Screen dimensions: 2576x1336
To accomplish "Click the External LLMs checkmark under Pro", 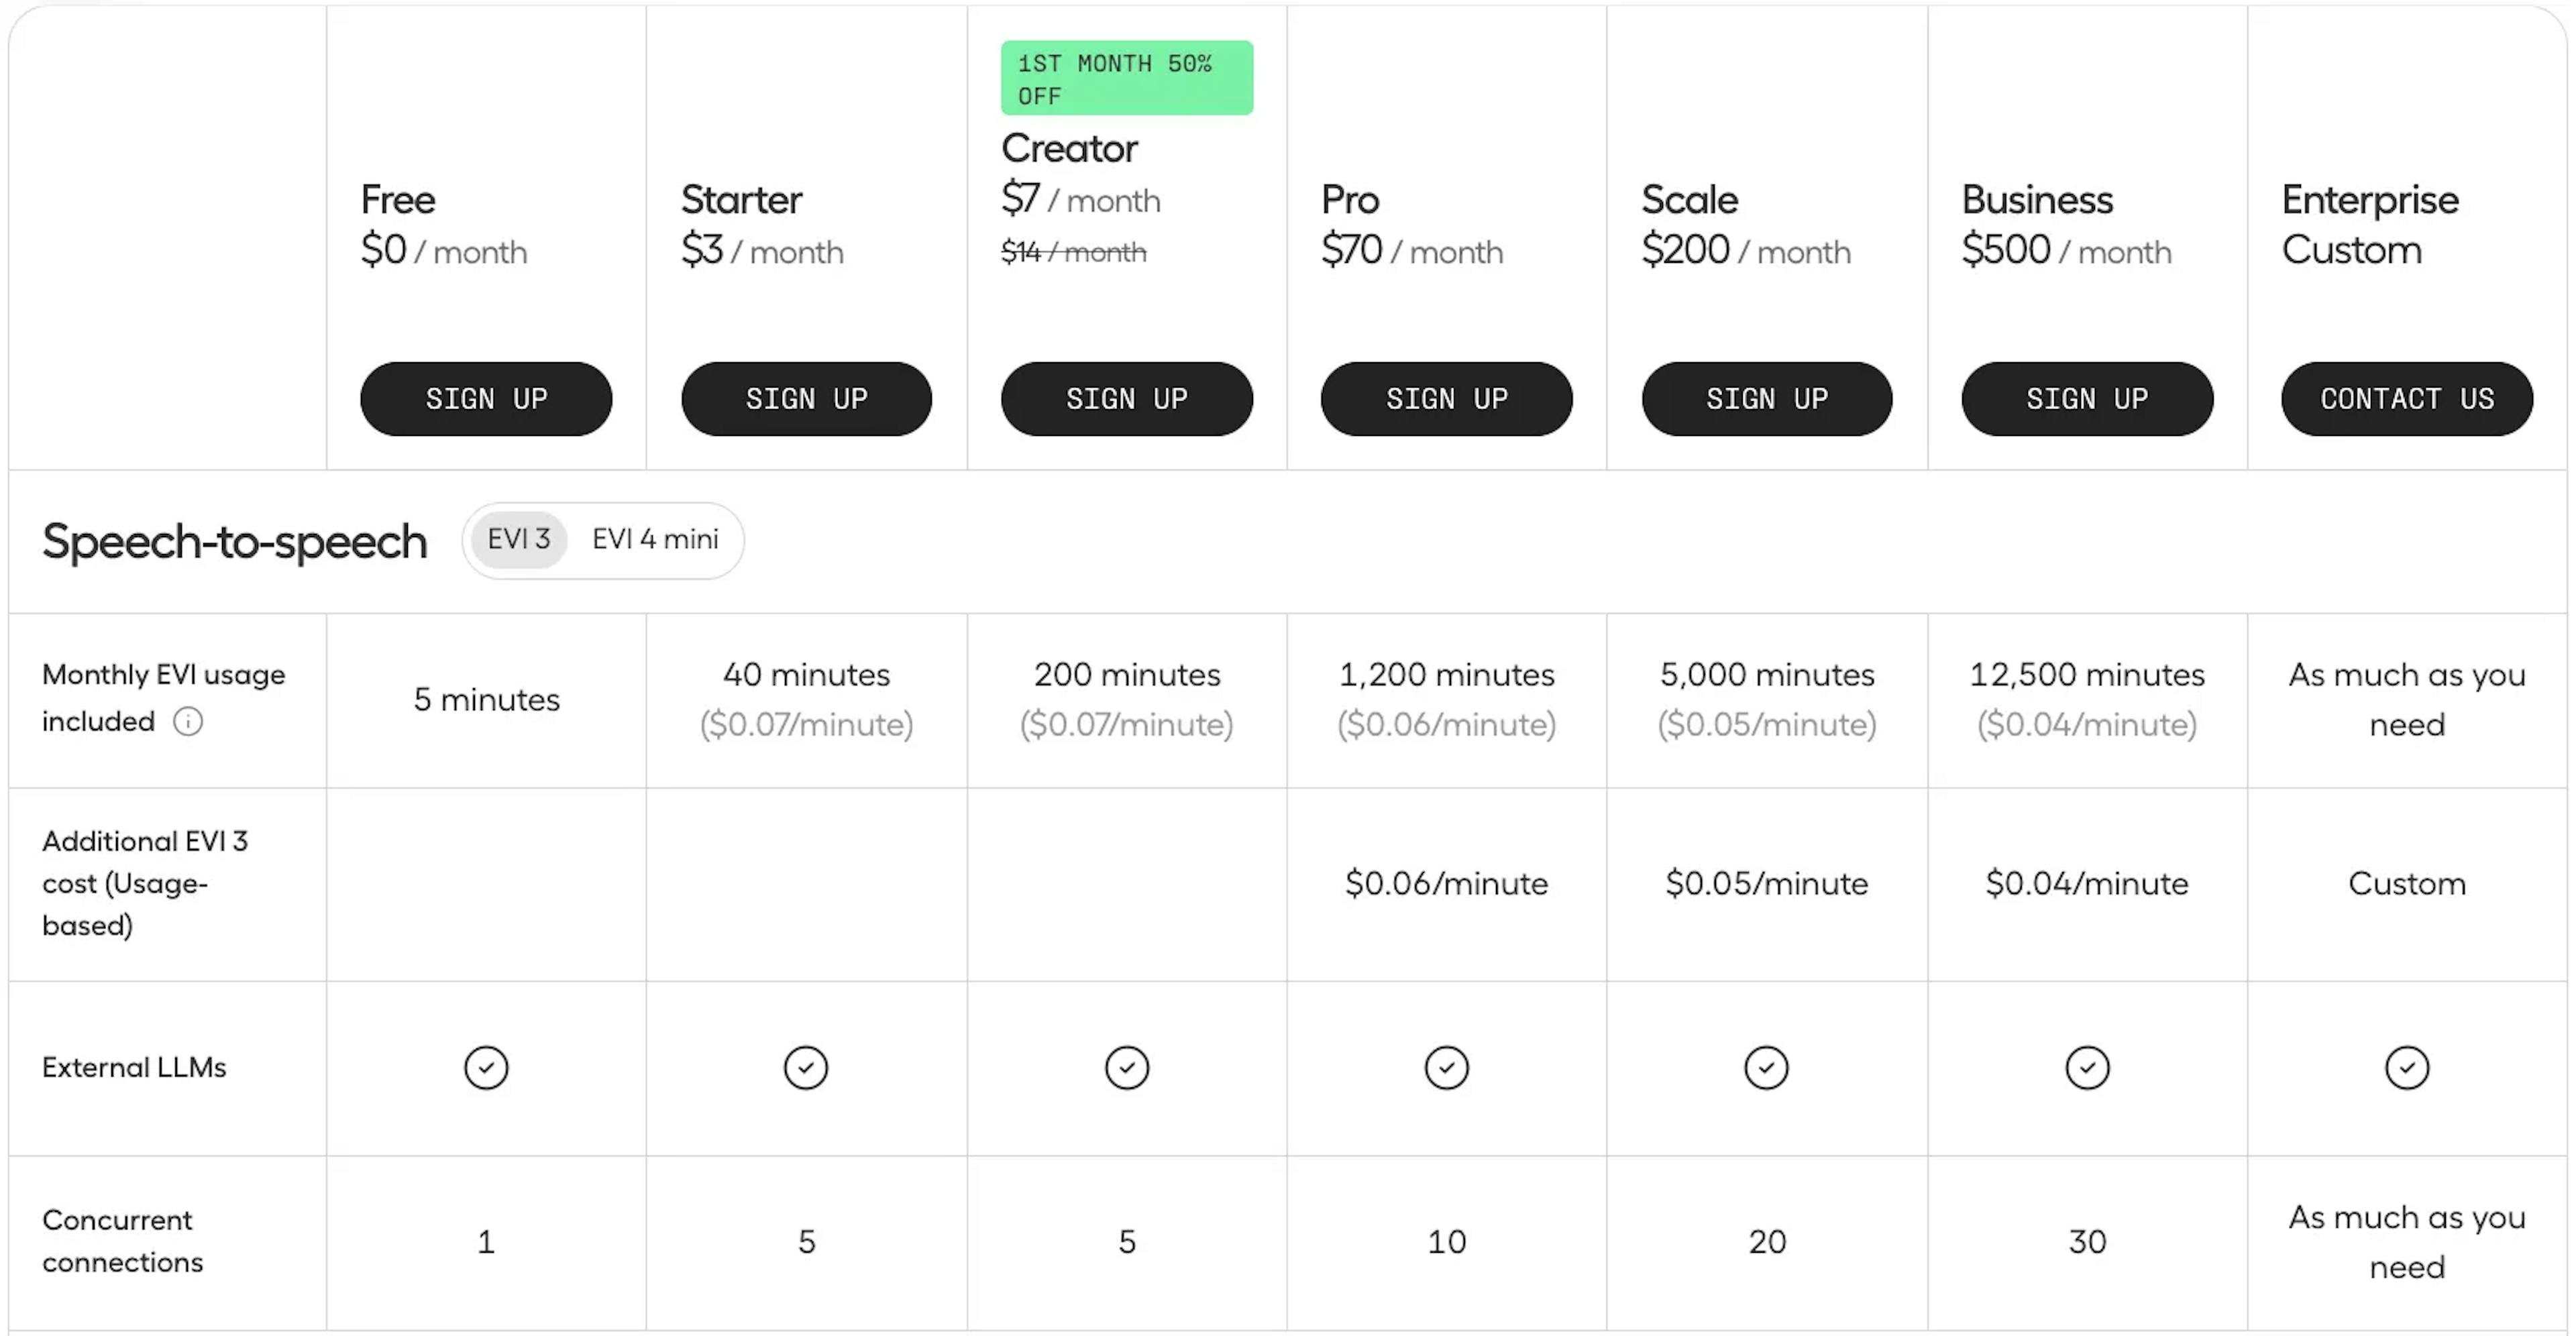I will coord(1447,1067).
